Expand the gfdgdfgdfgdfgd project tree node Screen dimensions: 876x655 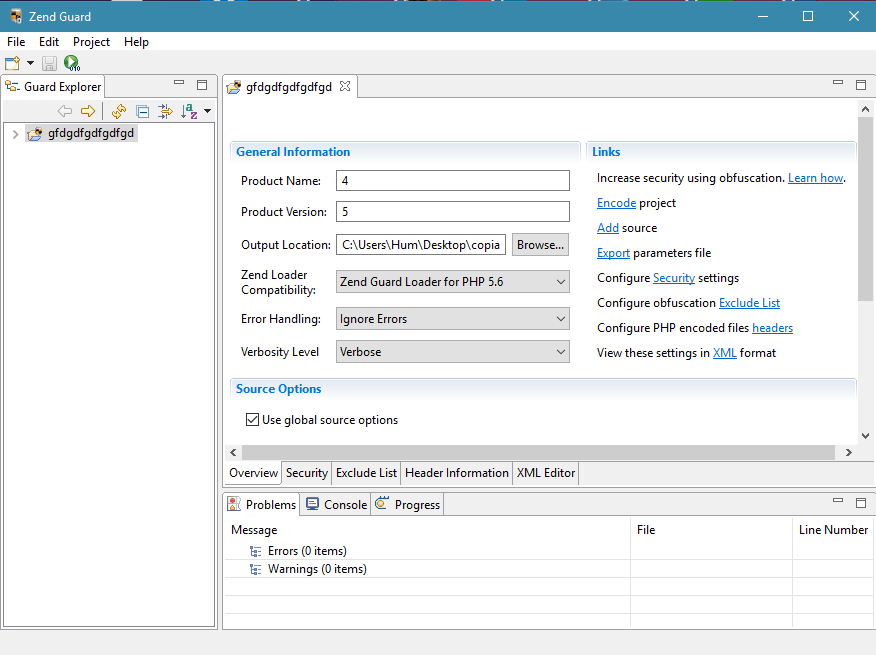click(16, 134)
